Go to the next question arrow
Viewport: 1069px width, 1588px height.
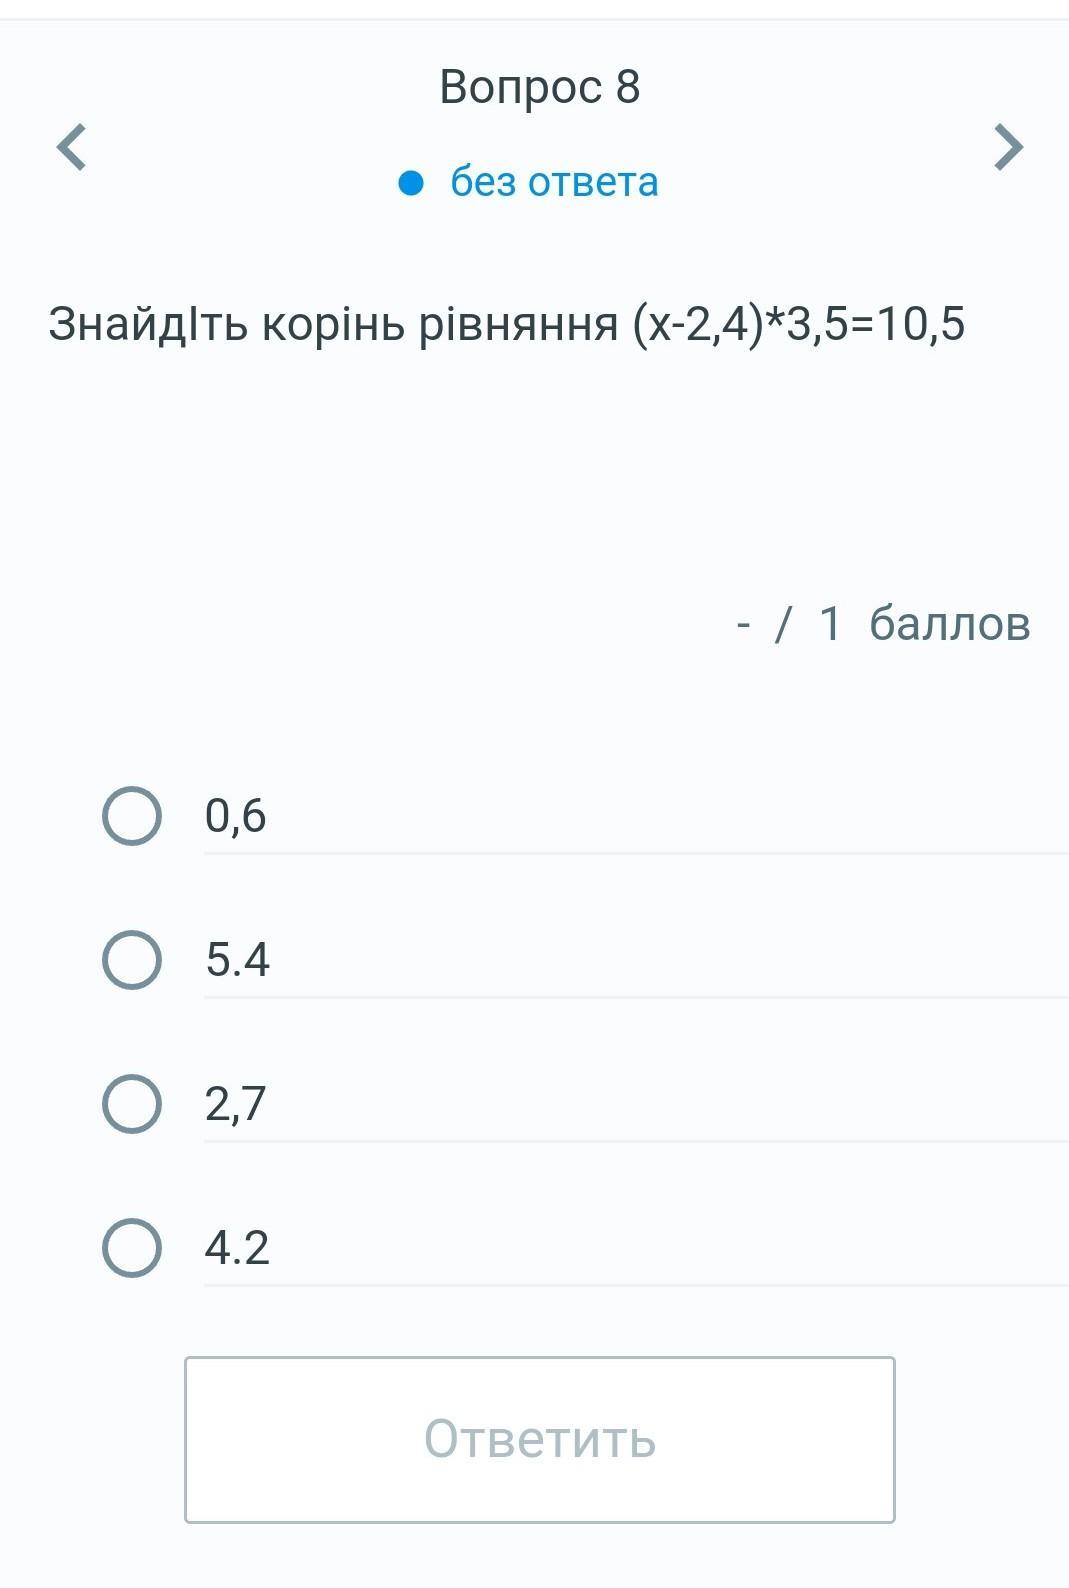pos(1008,147)
